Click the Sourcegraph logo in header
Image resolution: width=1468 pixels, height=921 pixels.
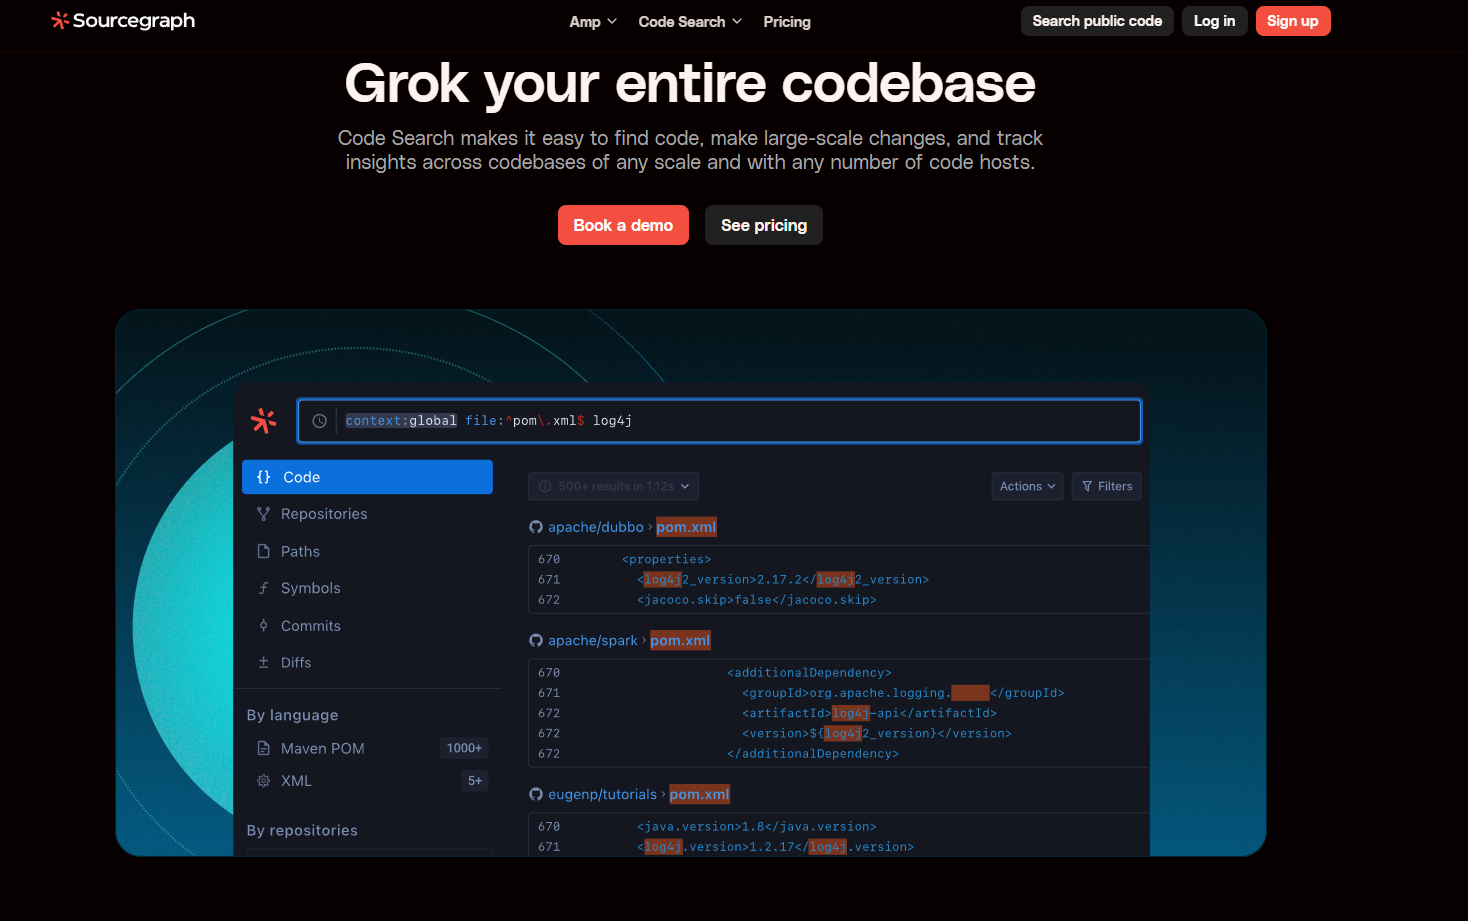(123, 21)
